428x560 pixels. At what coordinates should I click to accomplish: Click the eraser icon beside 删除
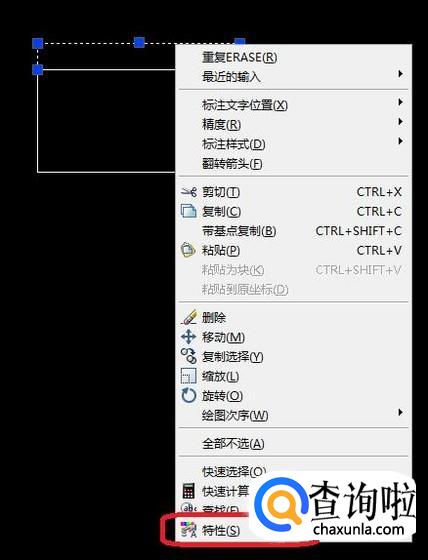click(189, 317)
